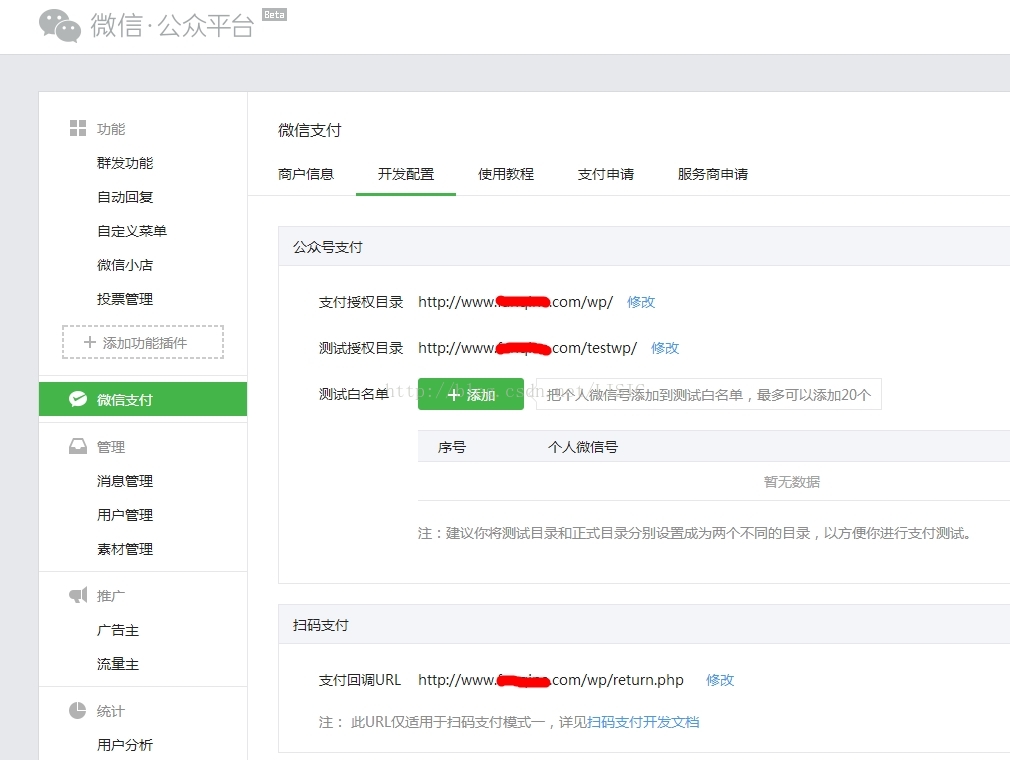Image resolution: width=1010 pixels, height=760 pixels.
Task: Click 修改 next to 测试授权目录
Action: tap(665, 348)
